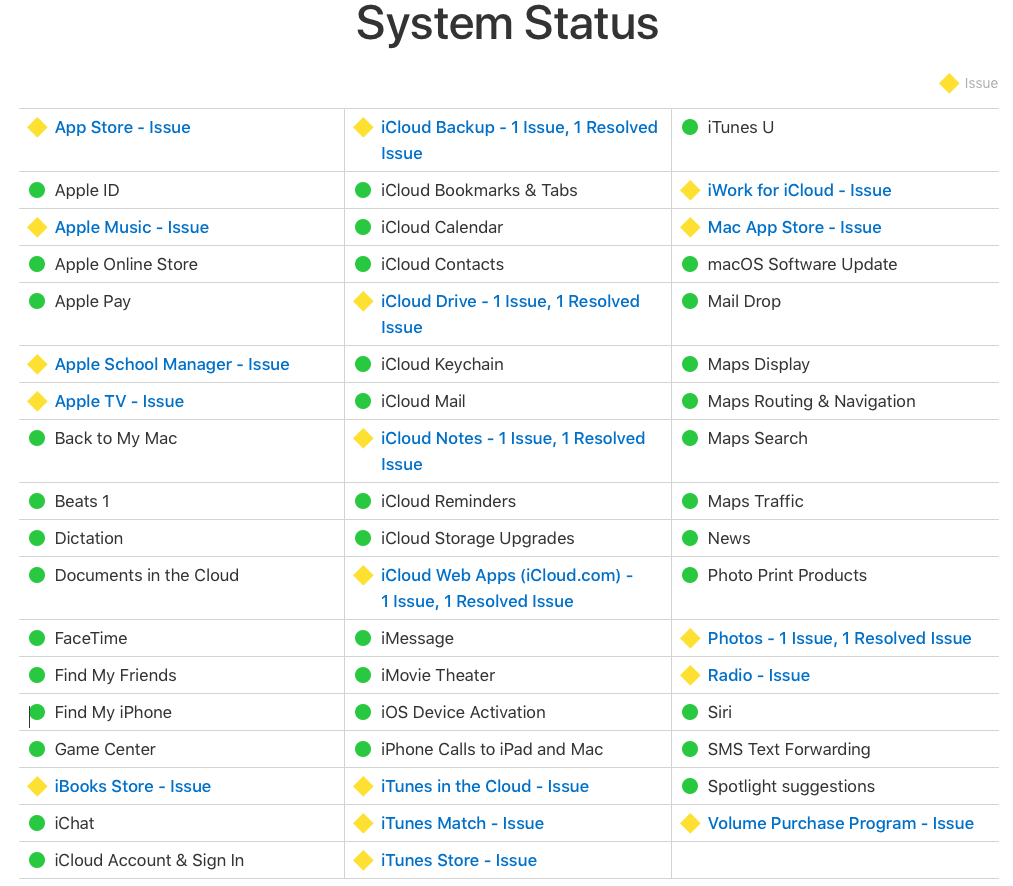
Task: Select the Back to My Mac entry
Action: 116,438
